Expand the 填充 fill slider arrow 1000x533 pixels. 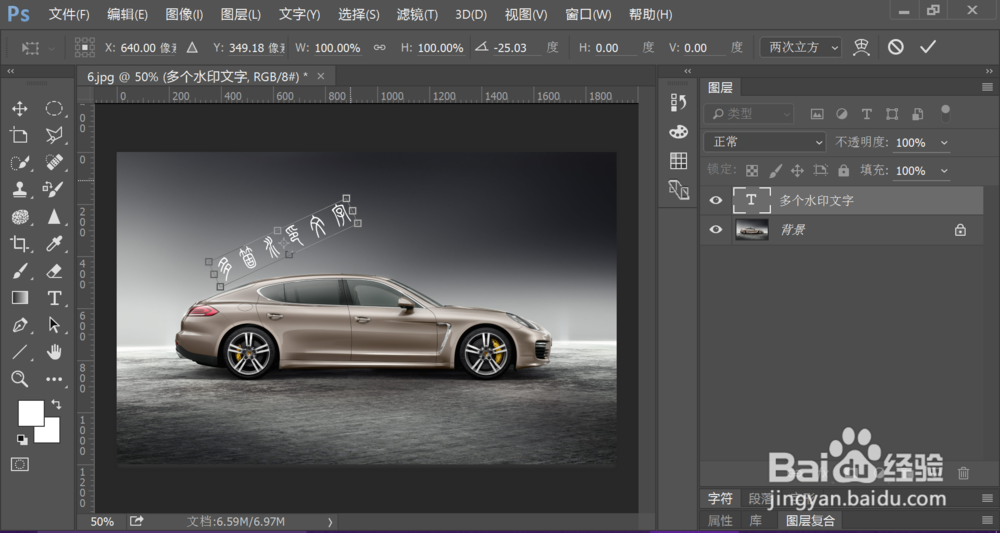(945, 171)
